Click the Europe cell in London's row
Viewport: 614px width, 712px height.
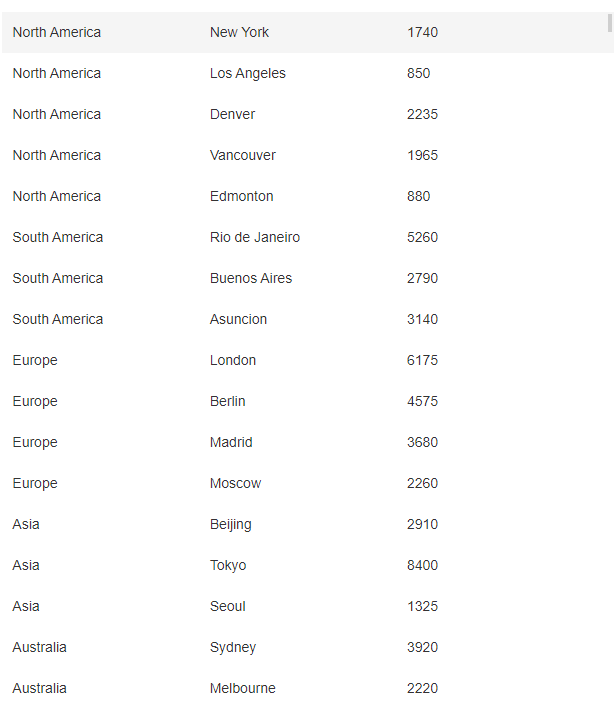pyautogui.click(x=35, y=360)
